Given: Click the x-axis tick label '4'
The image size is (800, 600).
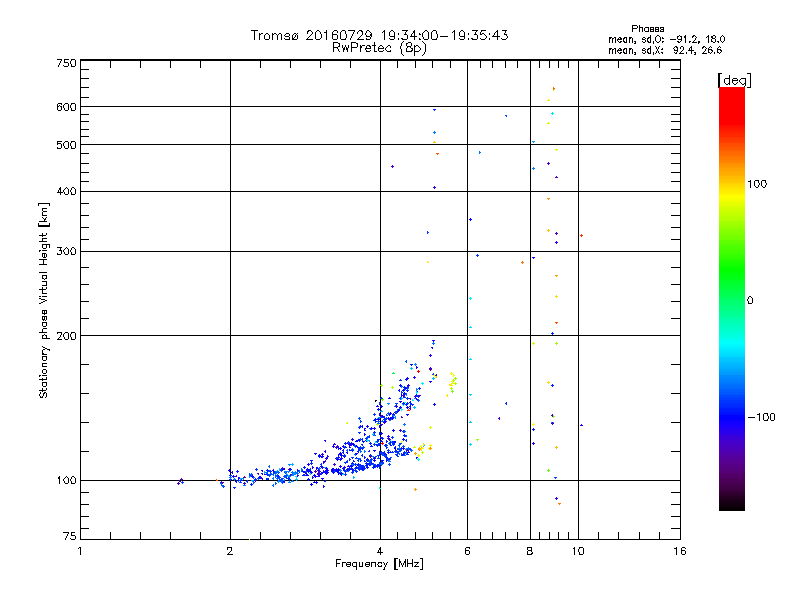Looking at the screenshot, I should pos(380,551).
